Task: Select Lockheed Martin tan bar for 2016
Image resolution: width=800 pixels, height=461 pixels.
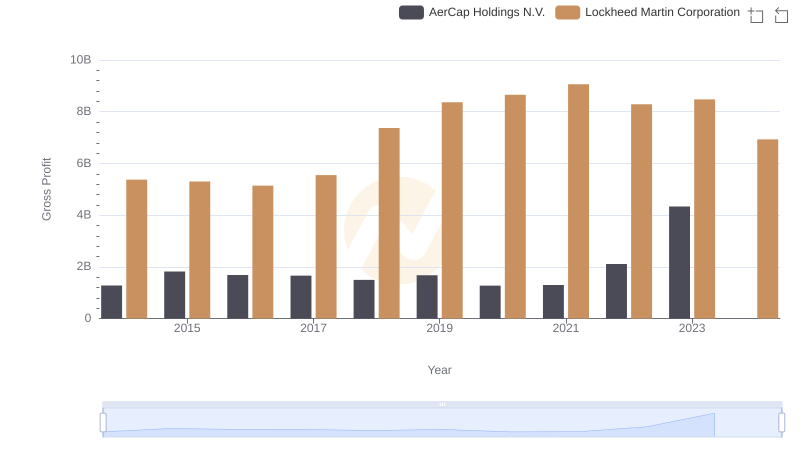Action: pyautogui.click(x=263, y=252)
